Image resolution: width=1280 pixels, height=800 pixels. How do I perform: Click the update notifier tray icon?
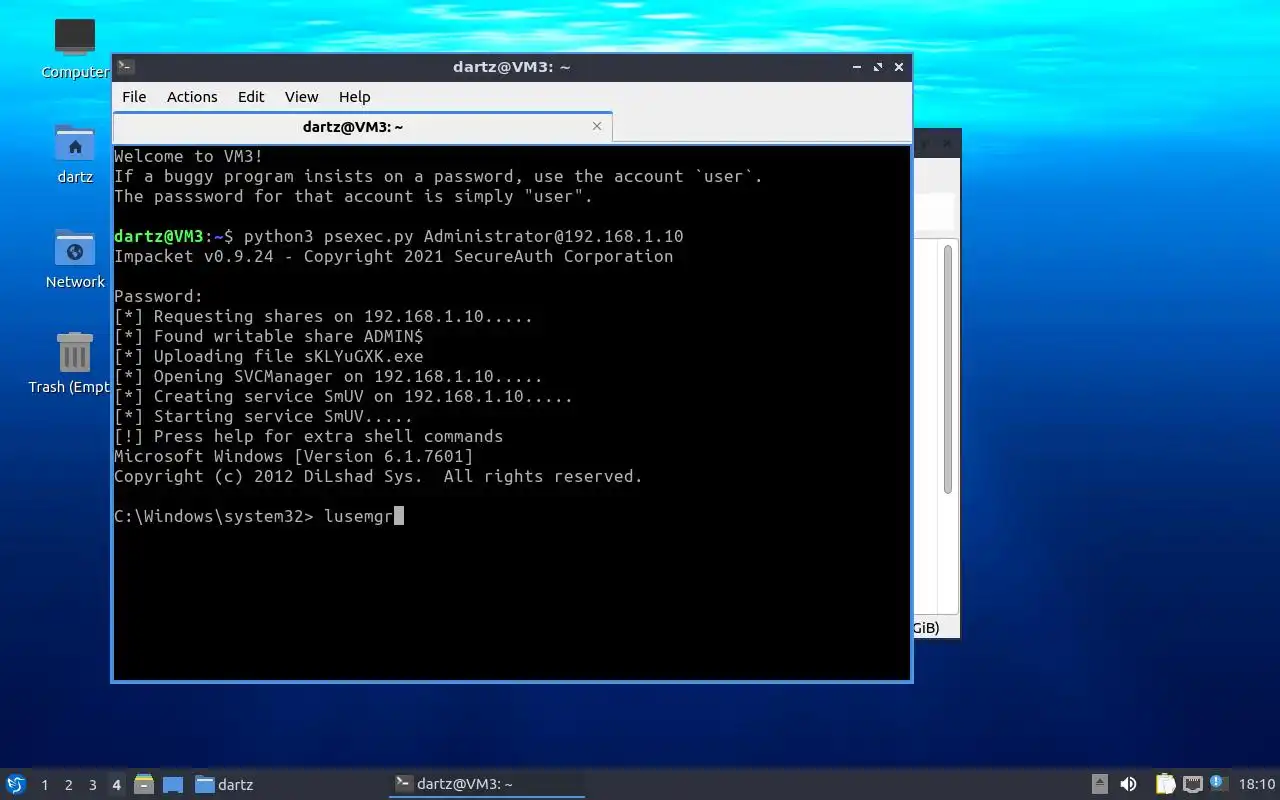[x=1217, y=783]
